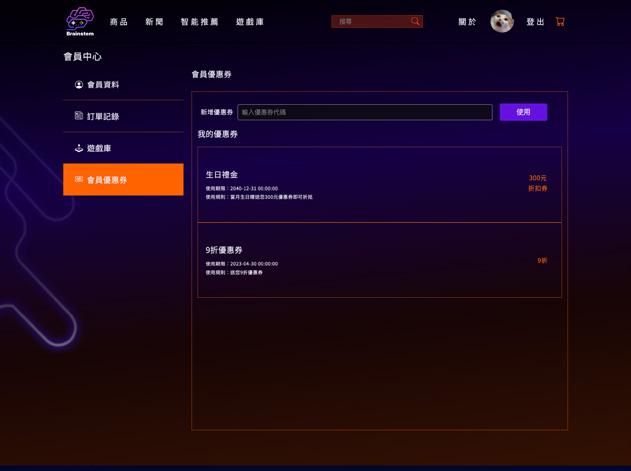Focus the coupon code input field
Screen dimensions: 631x471
click(x=365, y=112)
